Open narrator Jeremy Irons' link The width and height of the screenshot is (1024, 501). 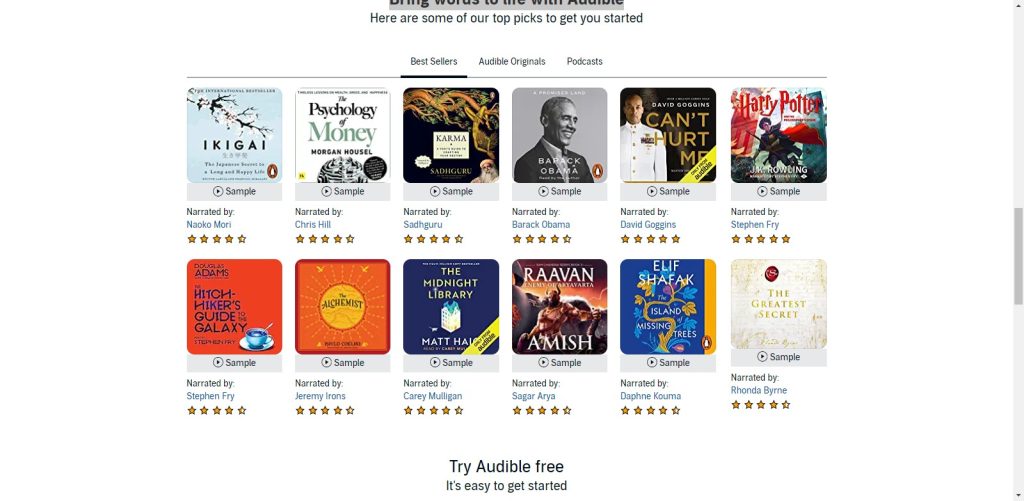coord(320,396)
